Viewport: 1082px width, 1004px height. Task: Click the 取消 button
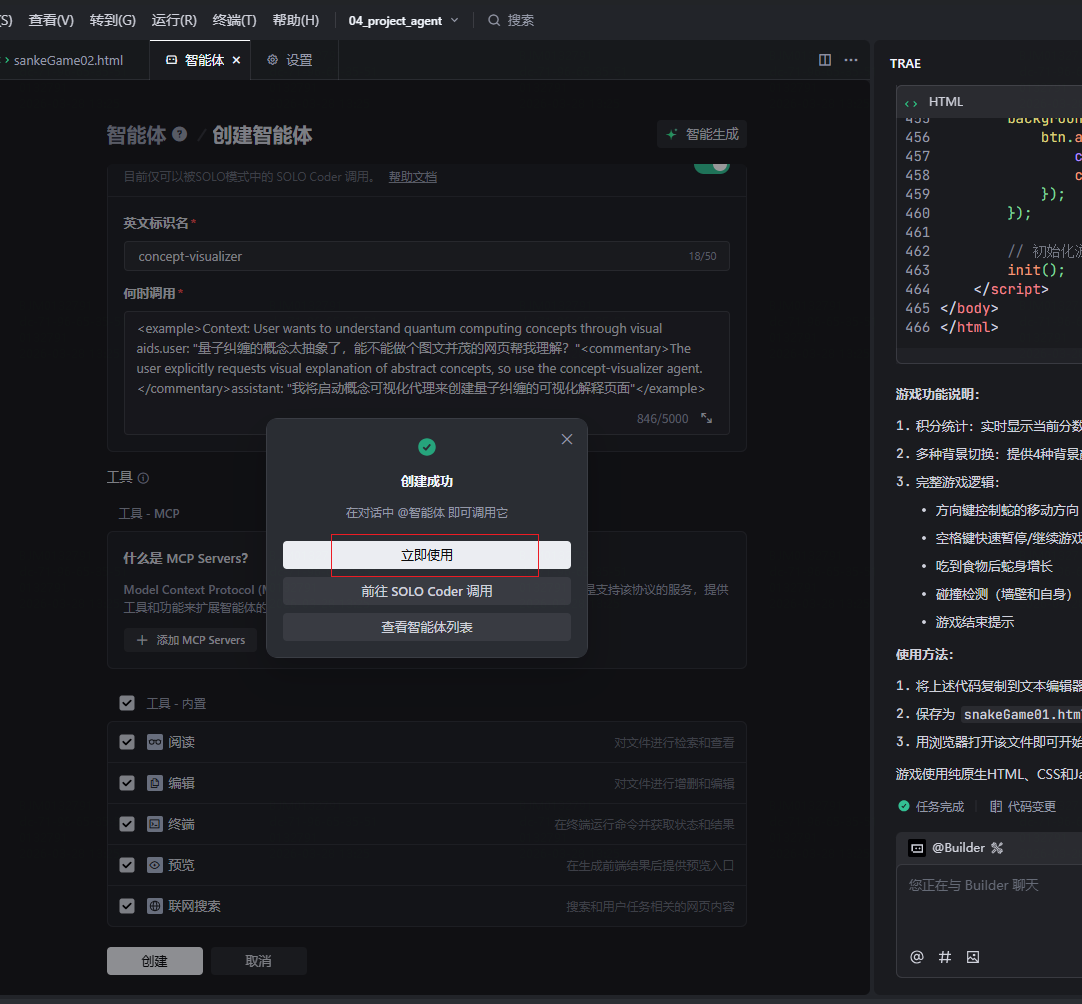coord(258,961)
